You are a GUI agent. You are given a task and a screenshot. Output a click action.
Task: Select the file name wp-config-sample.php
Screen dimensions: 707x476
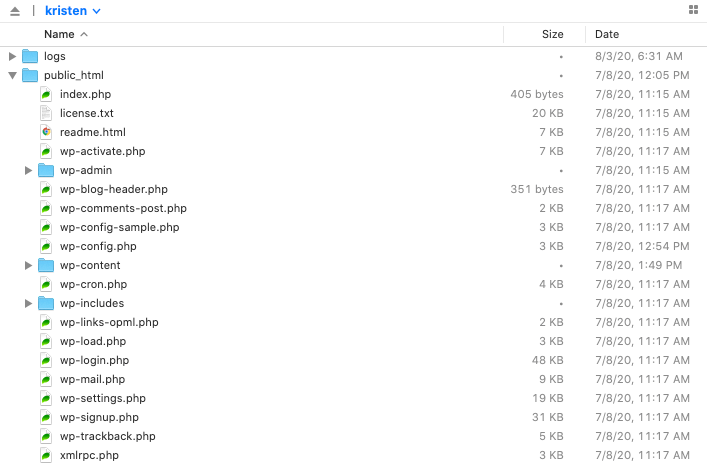pyautogui.click(x=119, y=227)
